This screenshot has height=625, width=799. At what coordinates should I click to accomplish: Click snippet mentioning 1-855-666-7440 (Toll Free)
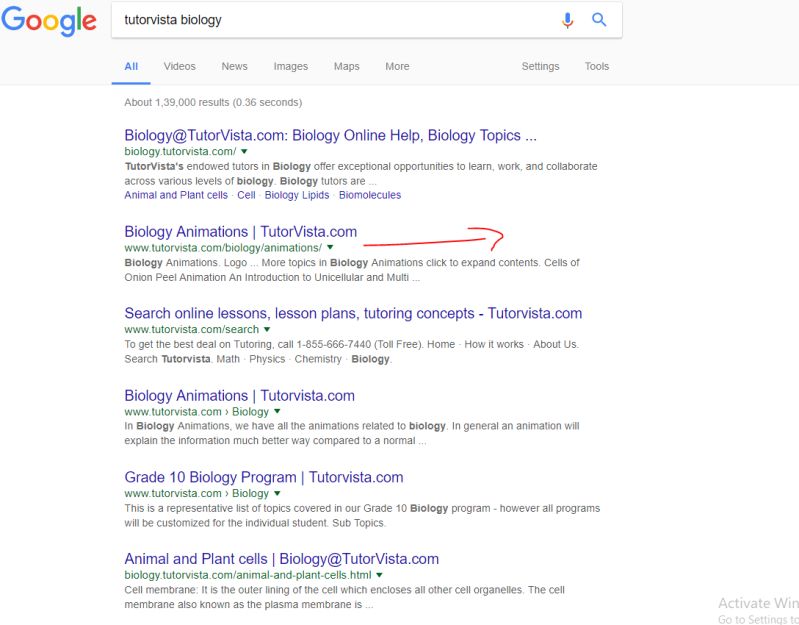click(x=352, y=351)
